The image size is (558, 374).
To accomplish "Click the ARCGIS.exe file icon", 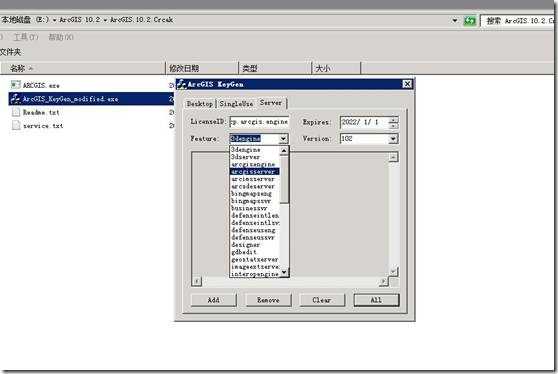I will pyautogui.click(x=16, y=85).
